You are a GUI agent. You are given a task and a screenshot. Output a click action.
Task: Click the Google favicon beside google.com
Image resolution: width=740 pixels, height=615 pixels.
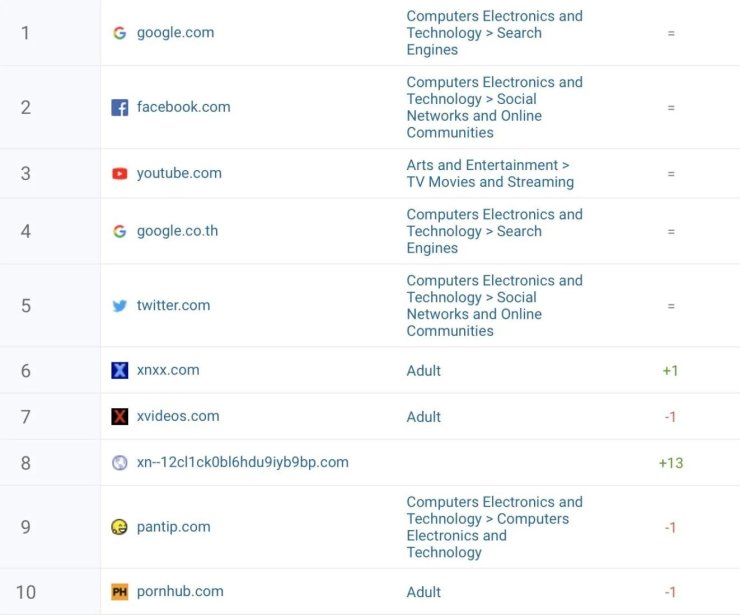119,33
